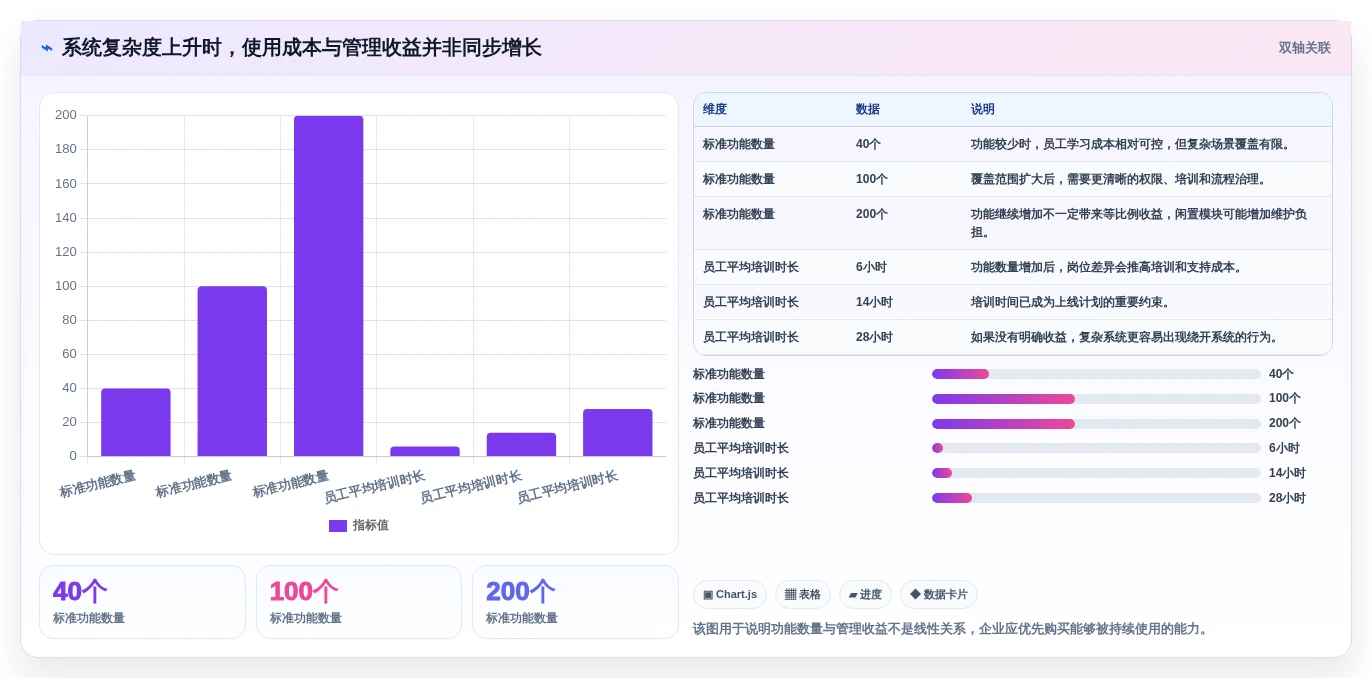
Task: Click the 40个 data card
Action: point(142,602)
